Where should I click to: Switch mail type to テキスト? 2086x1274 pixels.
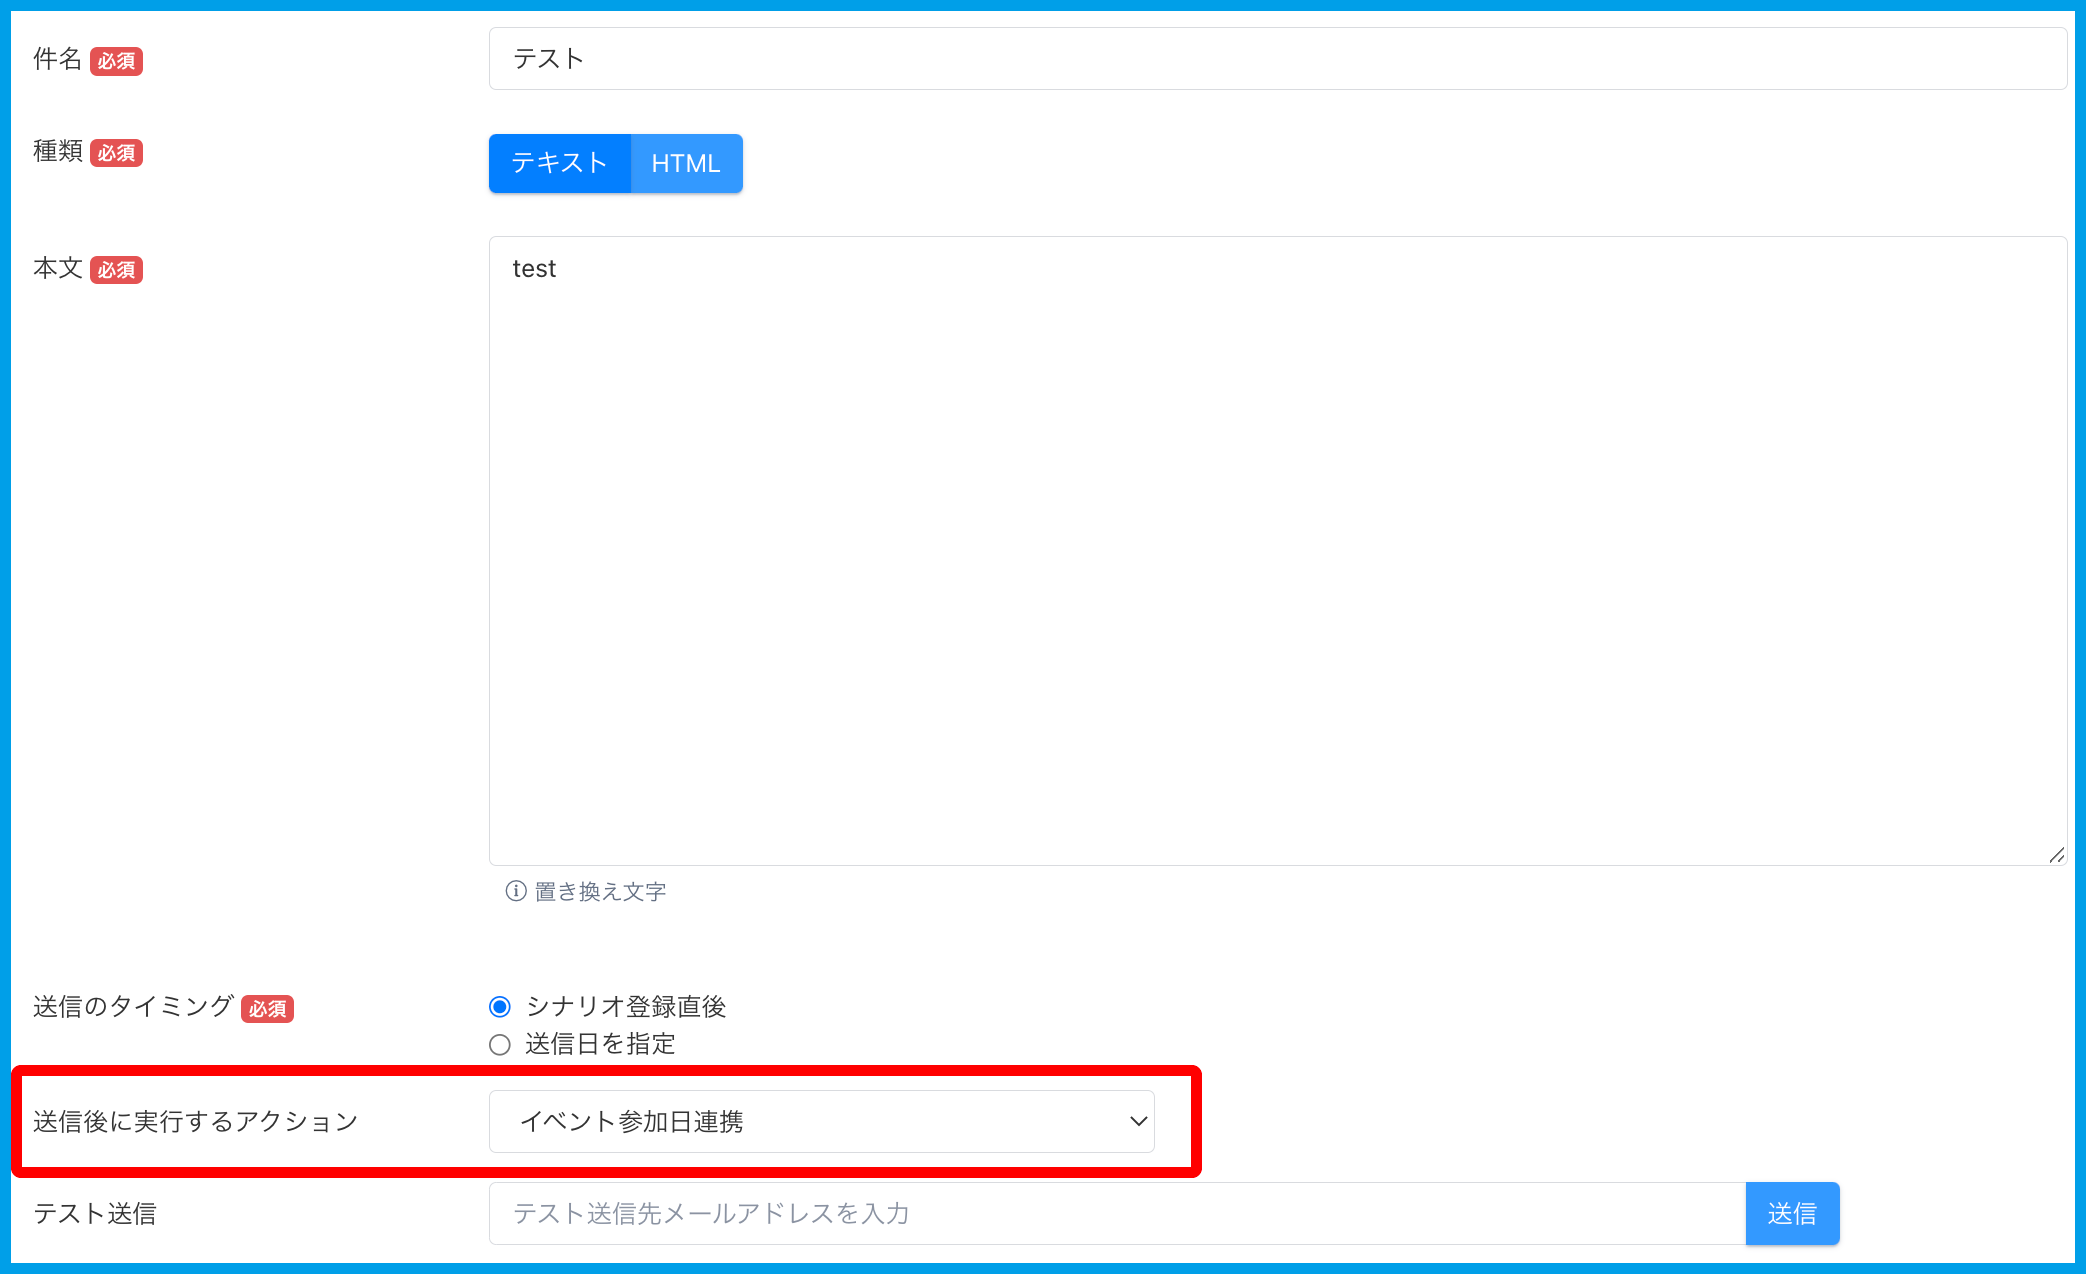[559, 163]
